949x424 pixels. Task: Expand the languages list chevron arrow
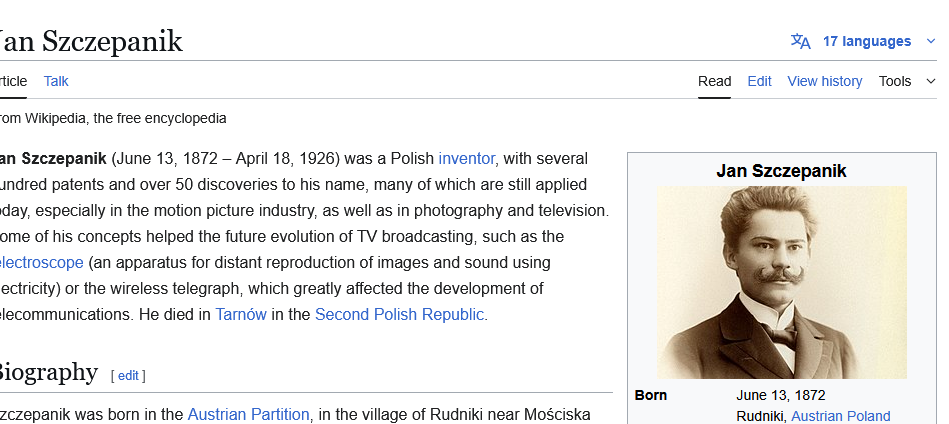coord(931,41)
